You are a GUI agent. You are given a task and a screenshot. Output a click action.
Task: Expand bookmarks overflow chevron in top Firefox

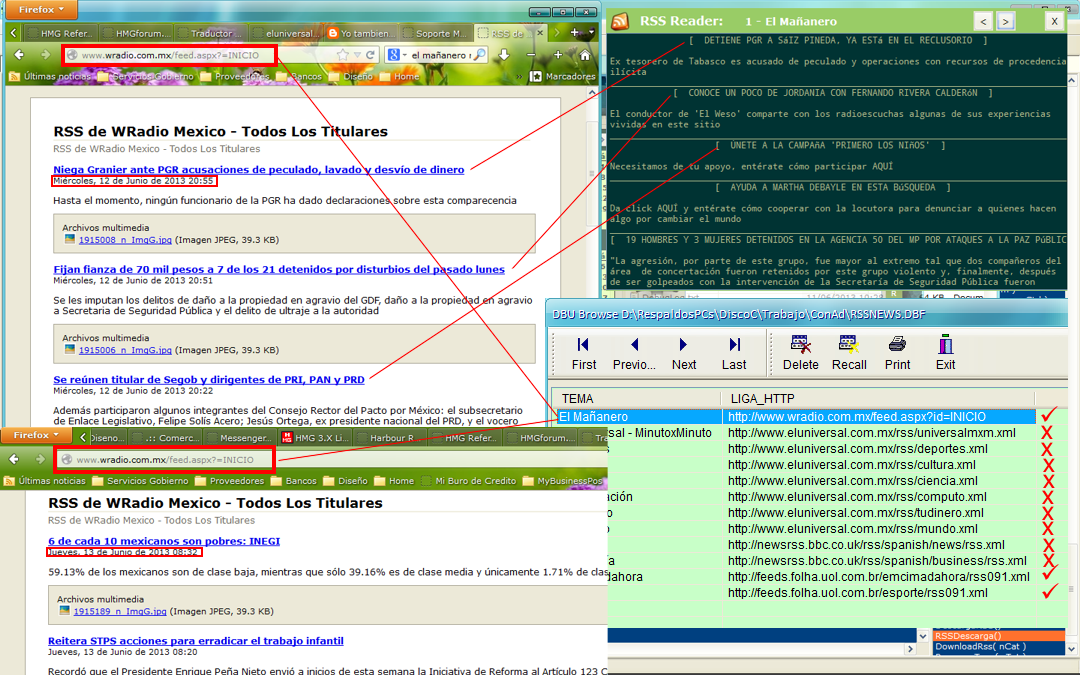coord(519,76)
